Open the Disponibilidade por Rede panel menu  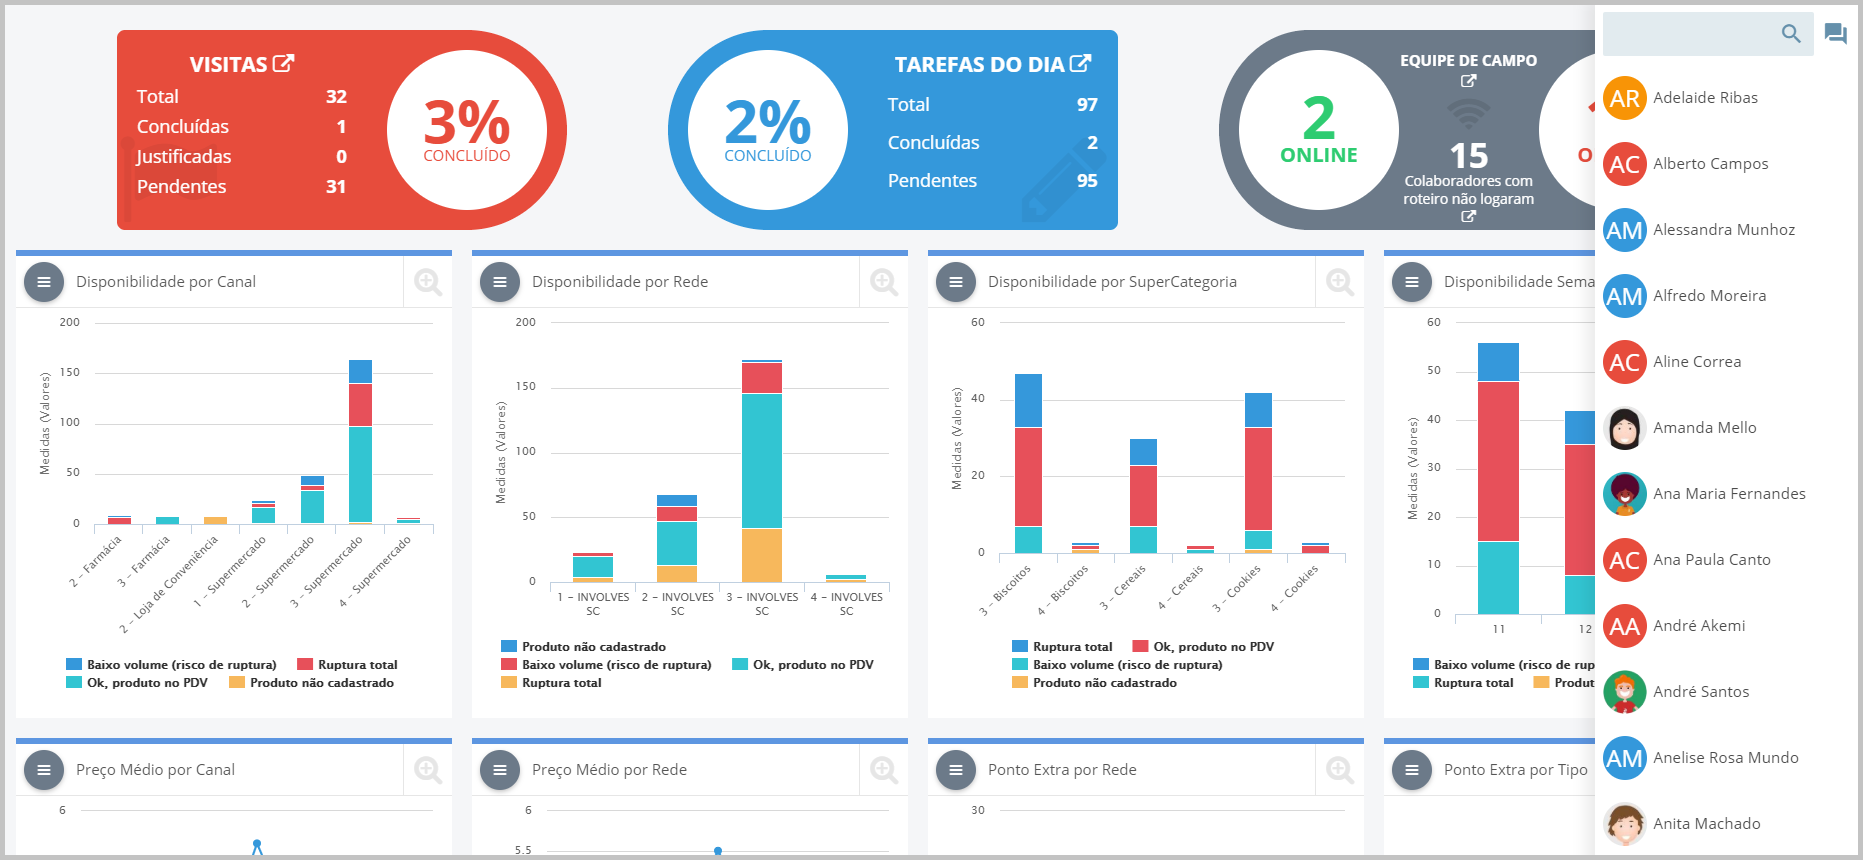tap(500, 282)
